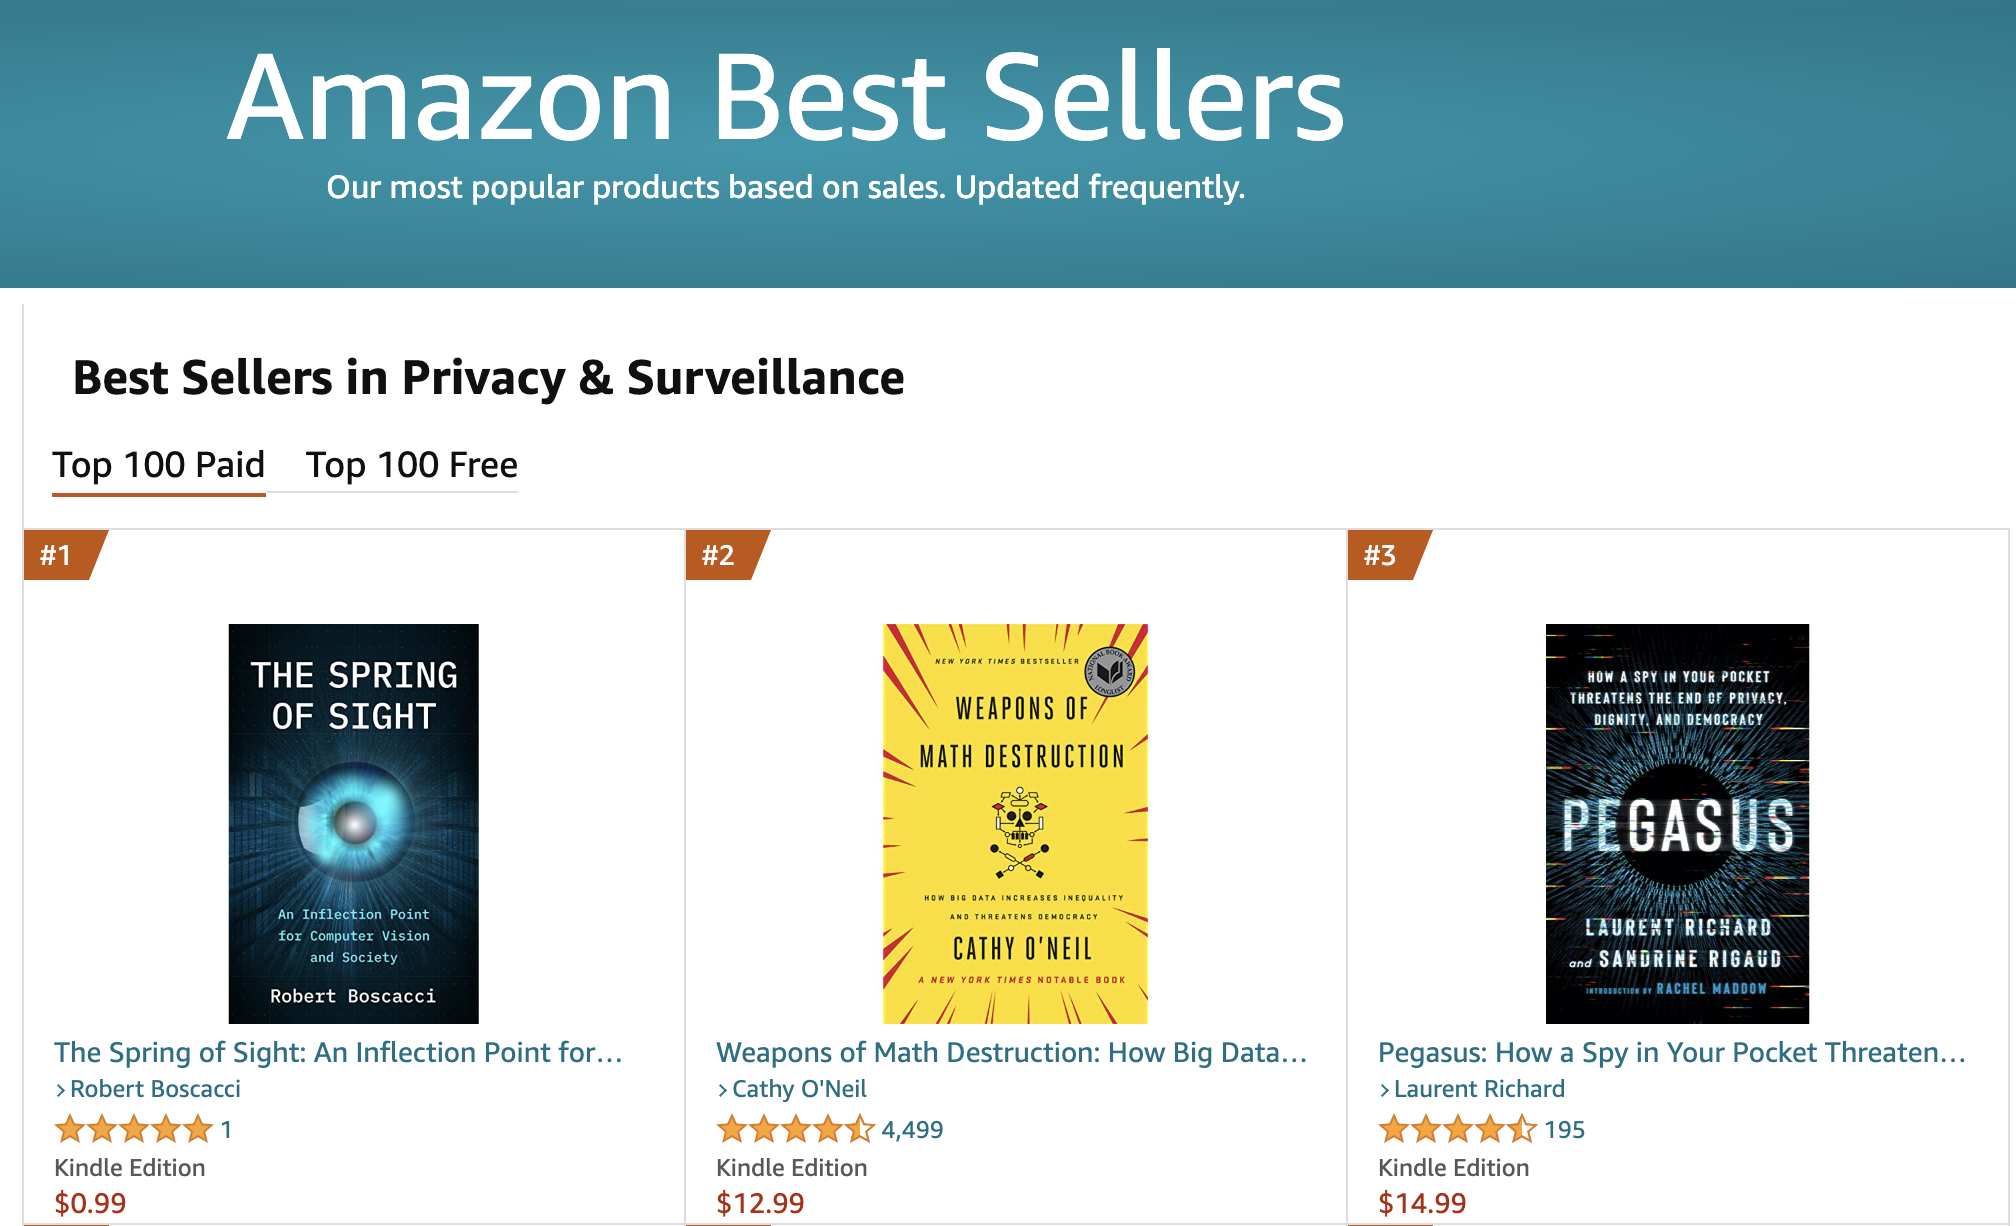Image resolution: width=2016 pixels, height=1226 pixels.
Task: View star rating for Weapons of Math Destruction
Action: tap(796, 1129)
